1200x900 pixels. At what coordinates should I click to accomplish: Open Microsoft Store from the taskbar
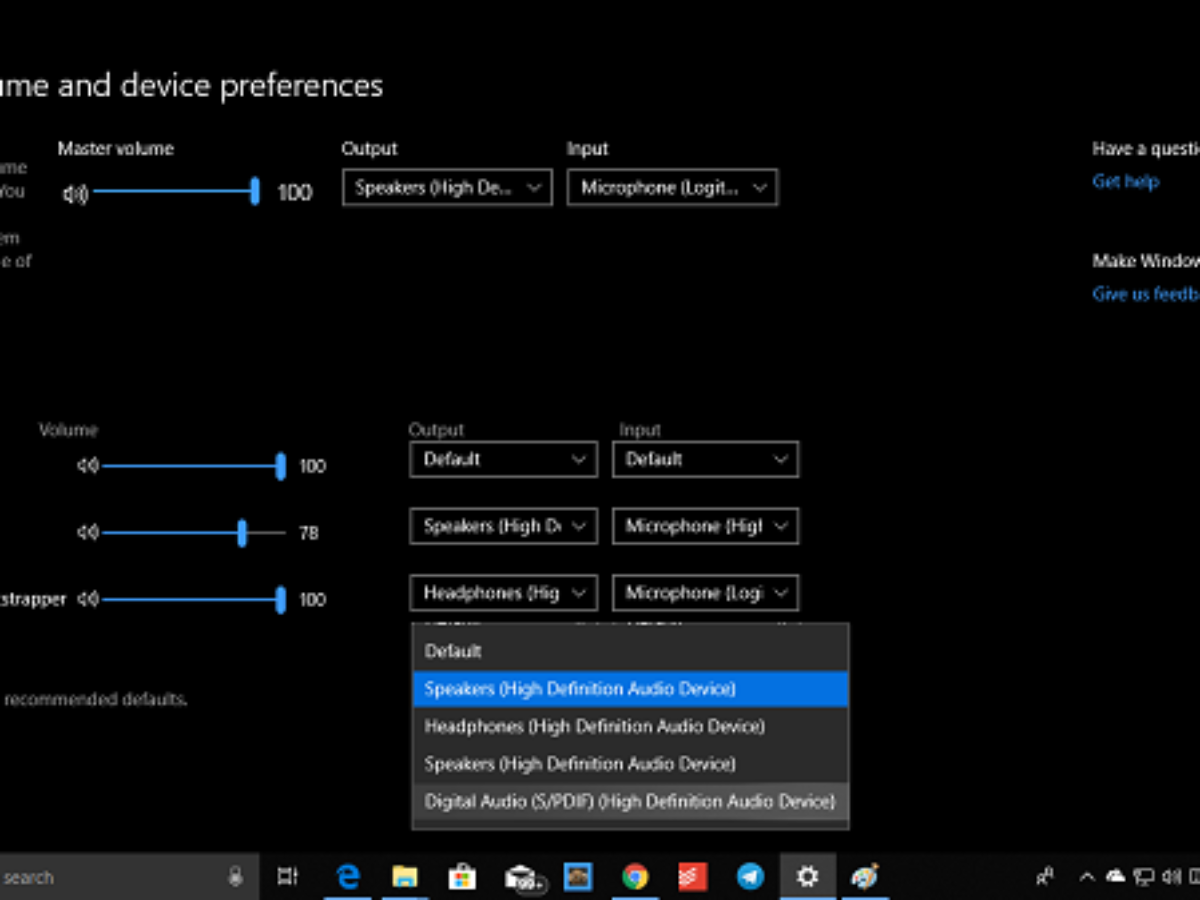point(461,877)
